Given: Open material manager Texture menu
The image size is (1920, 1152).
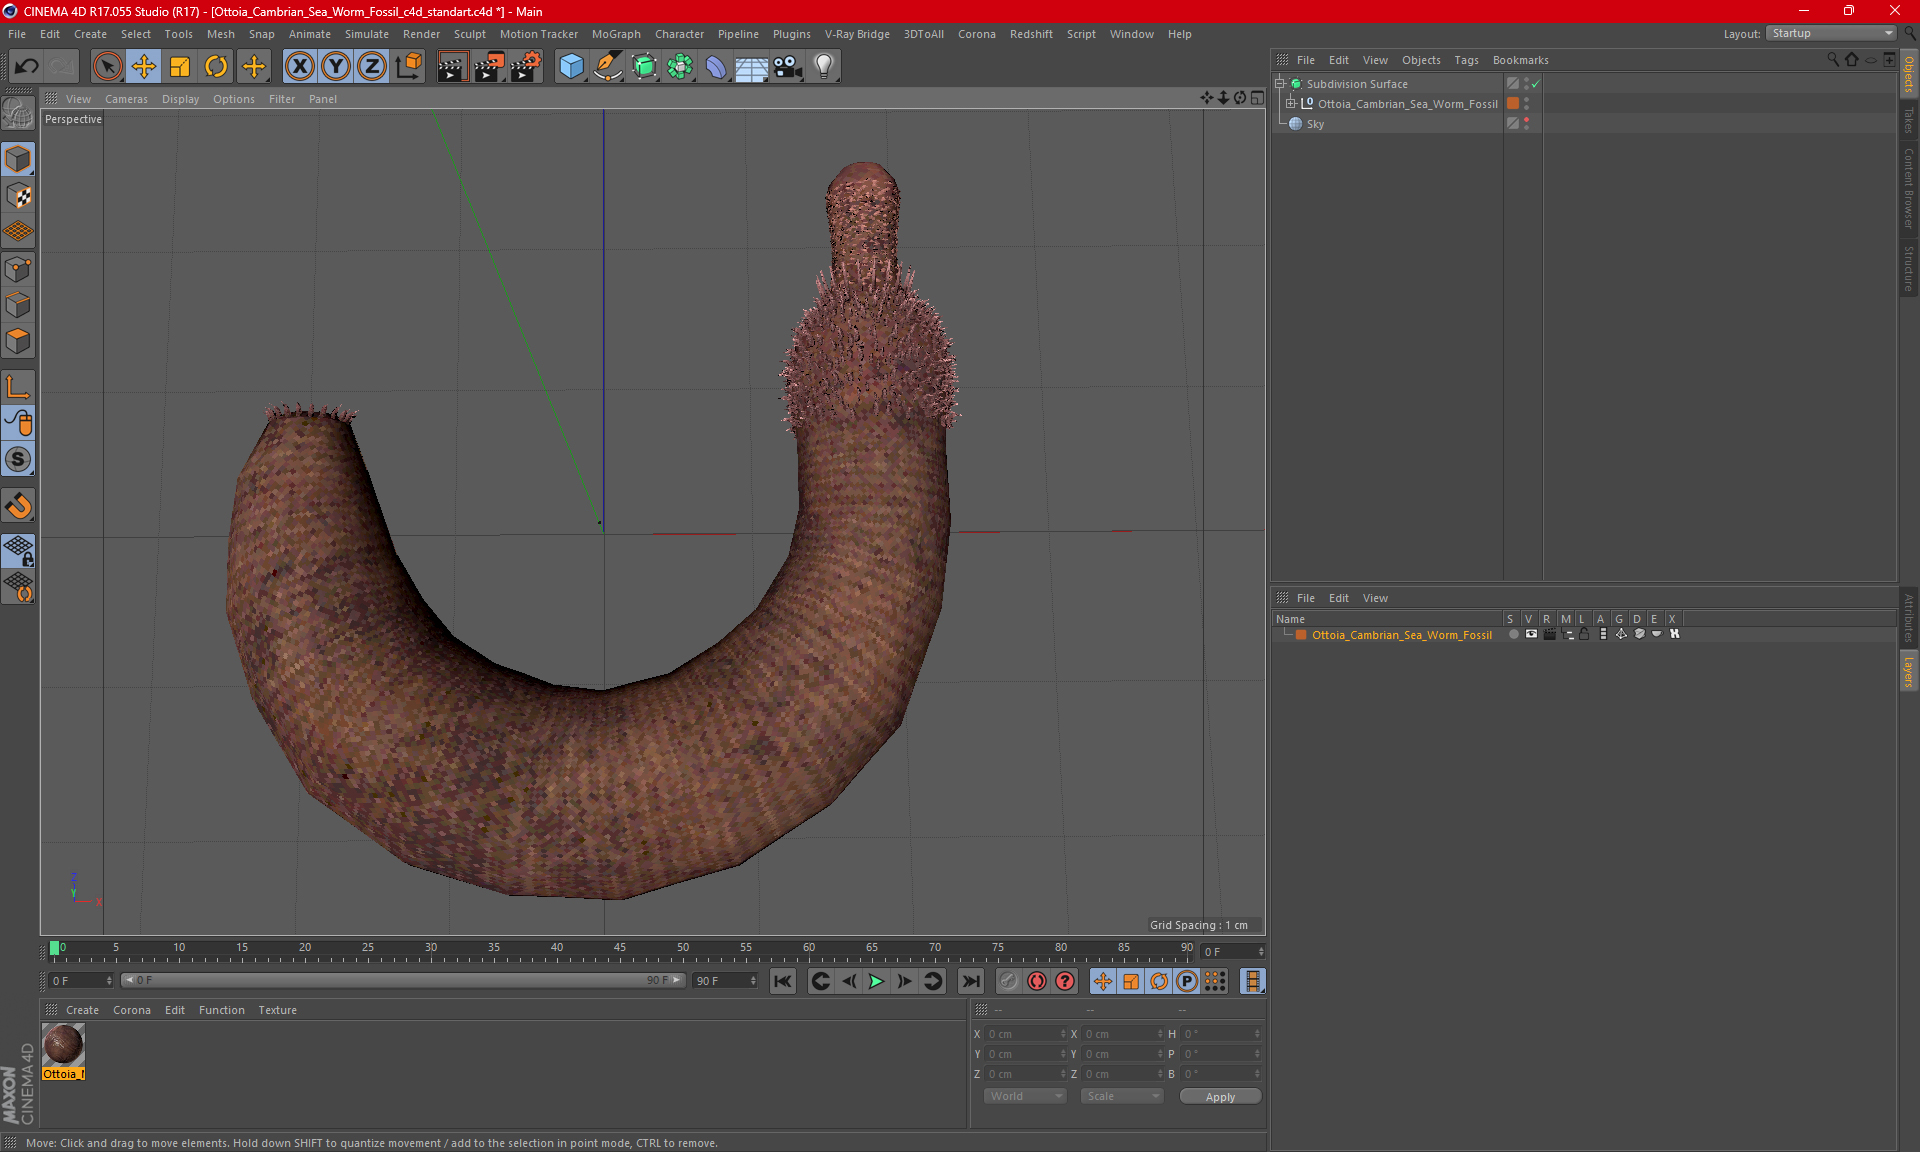Looking at the screenshot, I should pos(277,1010).
